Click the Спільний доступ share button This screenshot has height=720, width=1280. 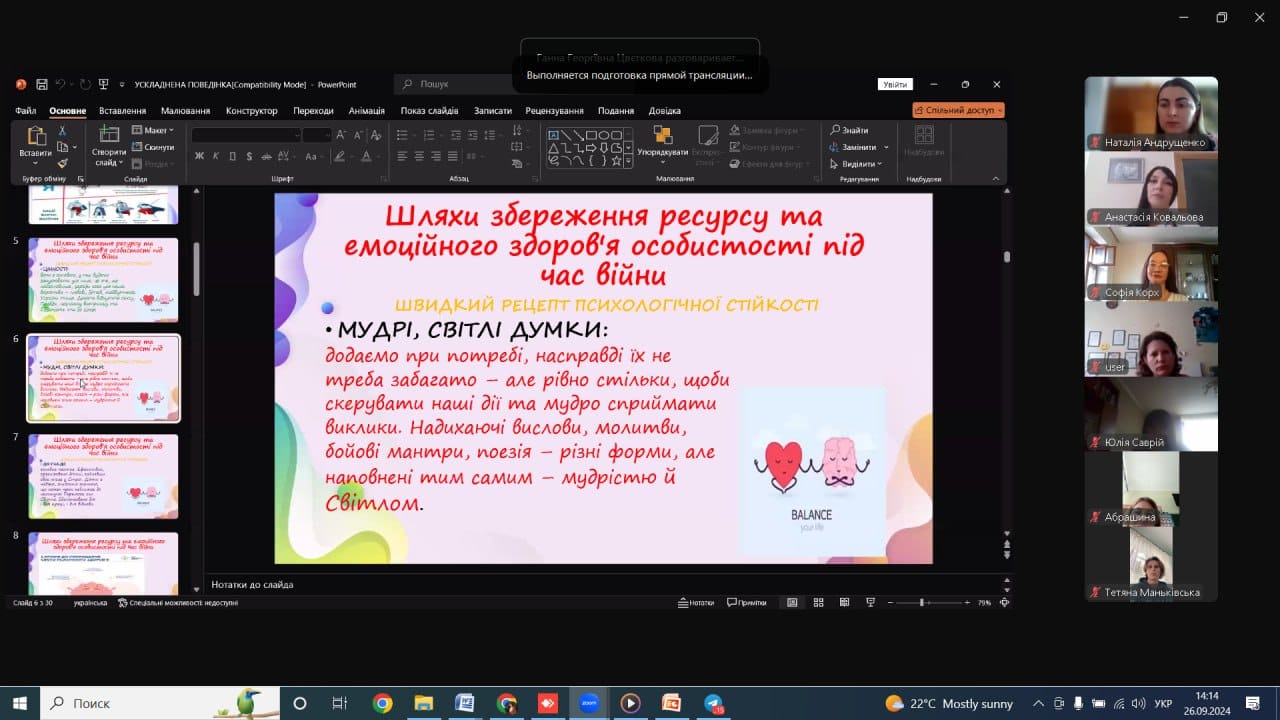959,110
